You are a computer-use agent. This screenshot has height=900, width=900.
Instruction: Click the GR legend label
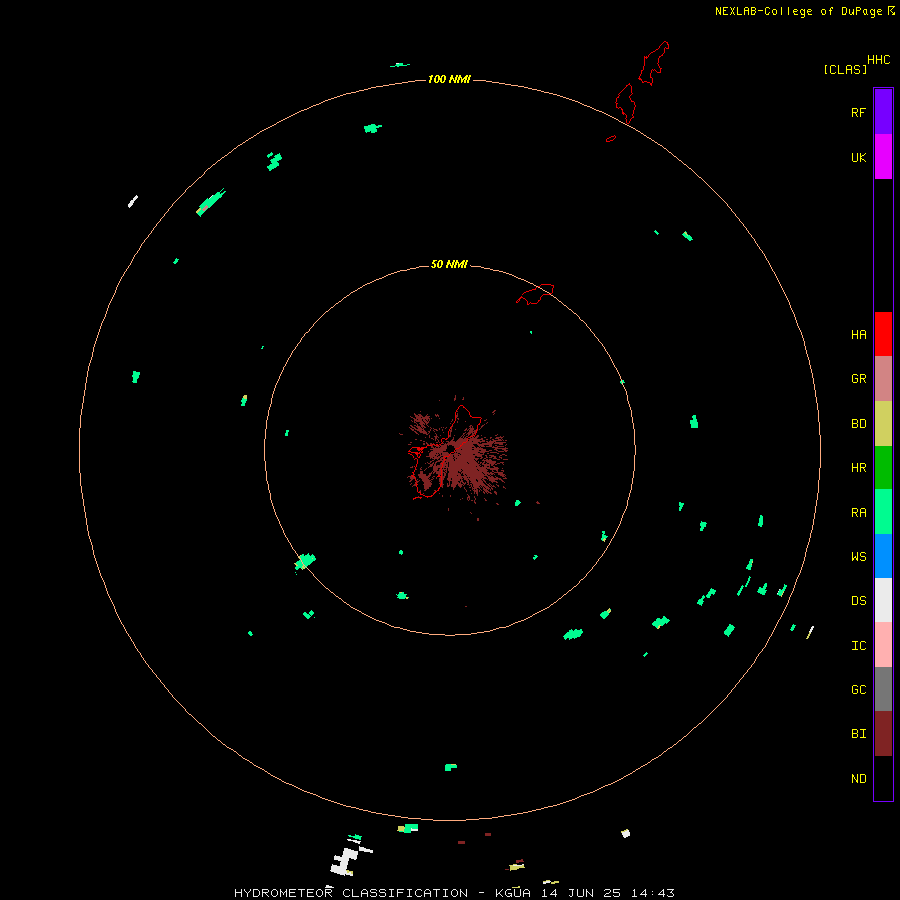click(858, 379)
